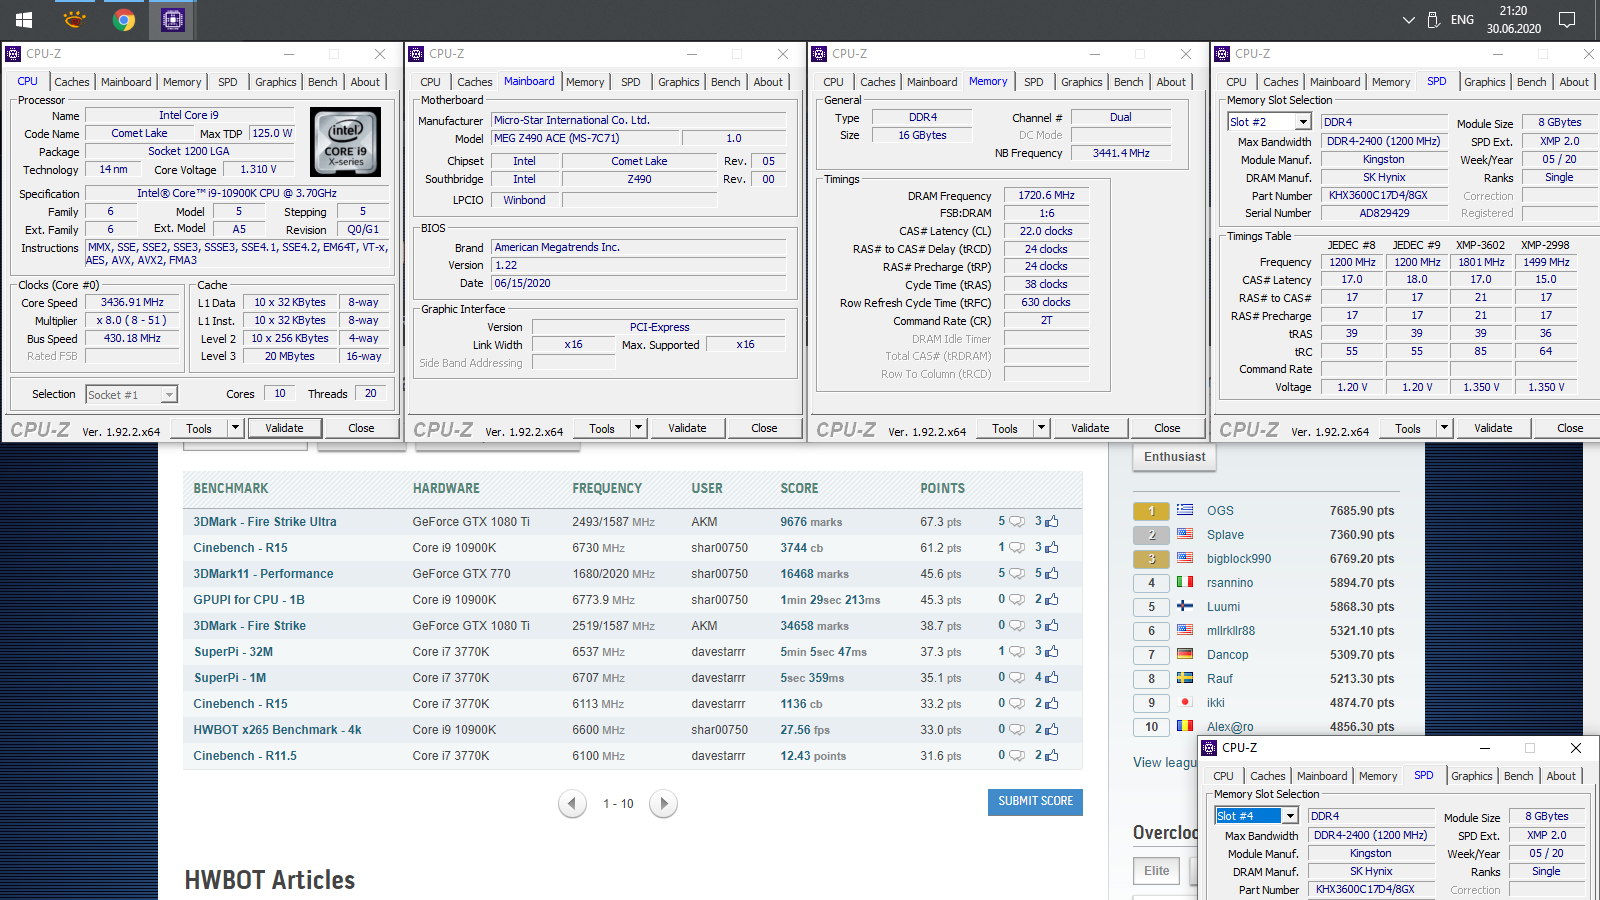Open the Slot #4 memory slot dropdown
The height and width of the screenshot is (900, 1600).
pyautogui.click(x=1290, y=816)
